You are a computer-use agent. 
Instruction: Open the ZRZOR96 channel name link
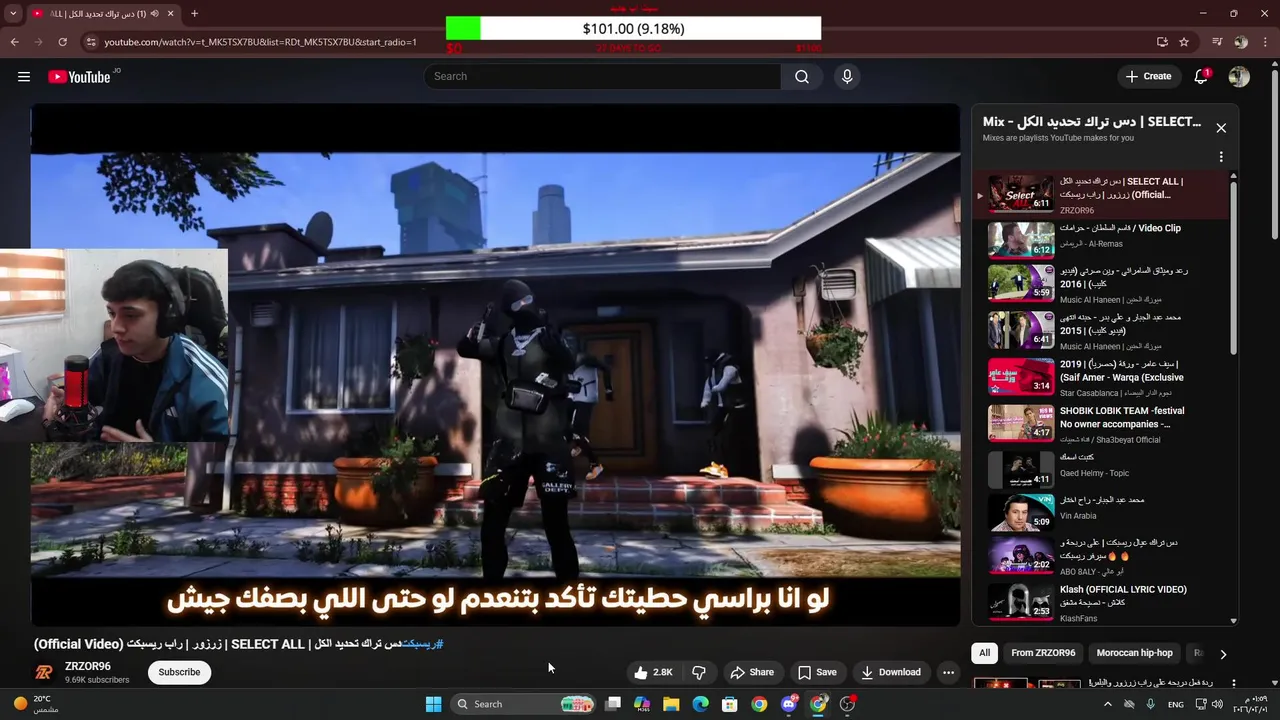tap(88, 666)
